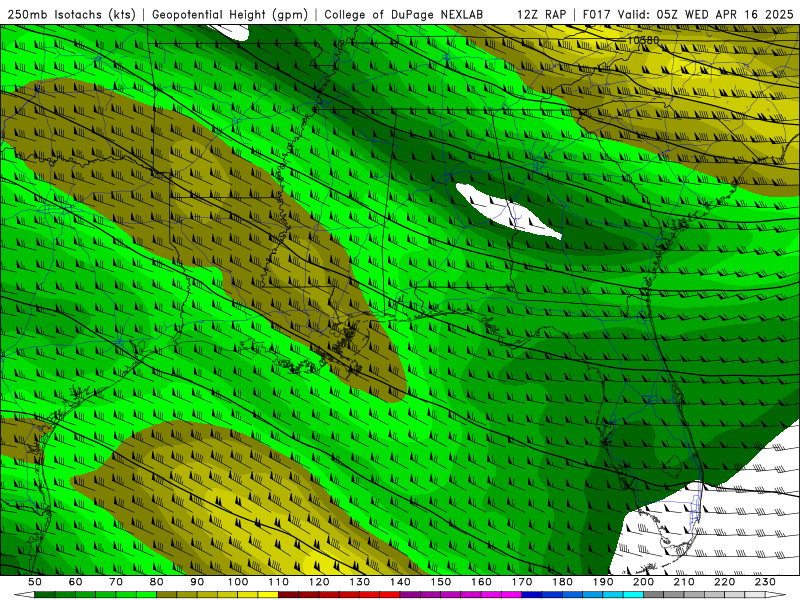Click the '160' value on the color scale
This screenshot has height=600, width=800.
pos(481,582)
